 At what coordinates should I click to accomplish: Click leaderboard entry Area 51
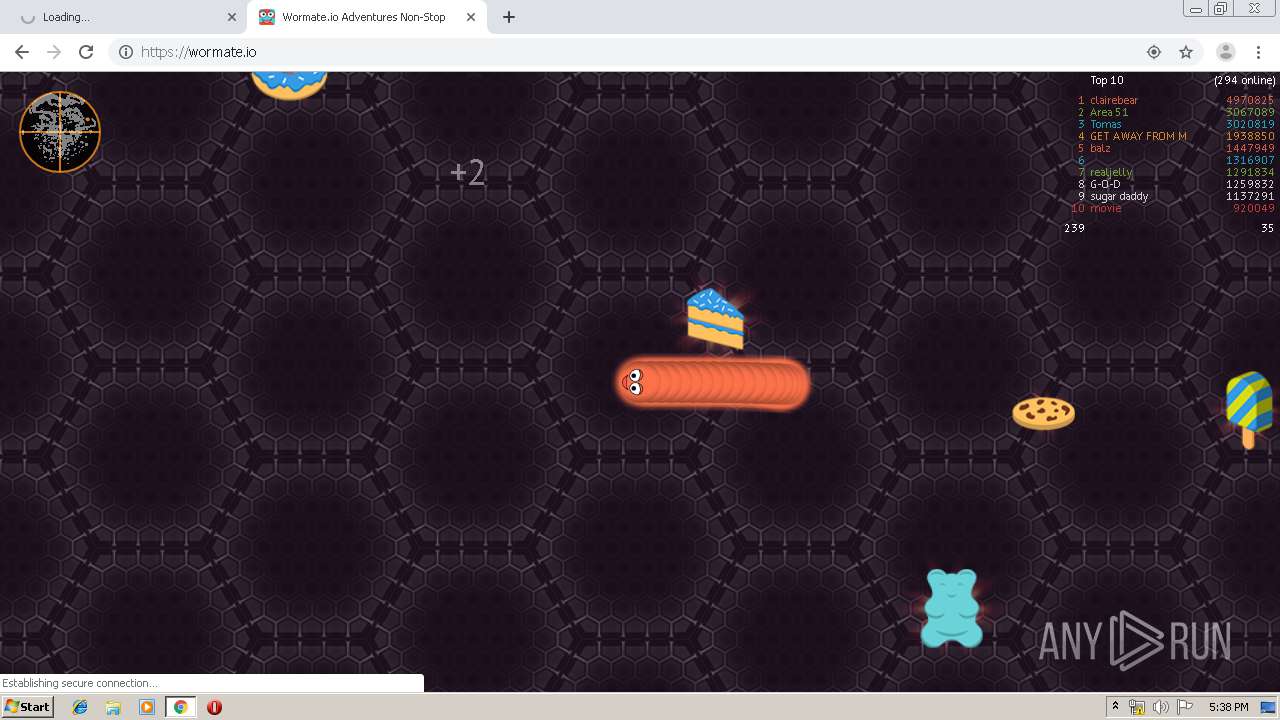(x=1109, y=112)
